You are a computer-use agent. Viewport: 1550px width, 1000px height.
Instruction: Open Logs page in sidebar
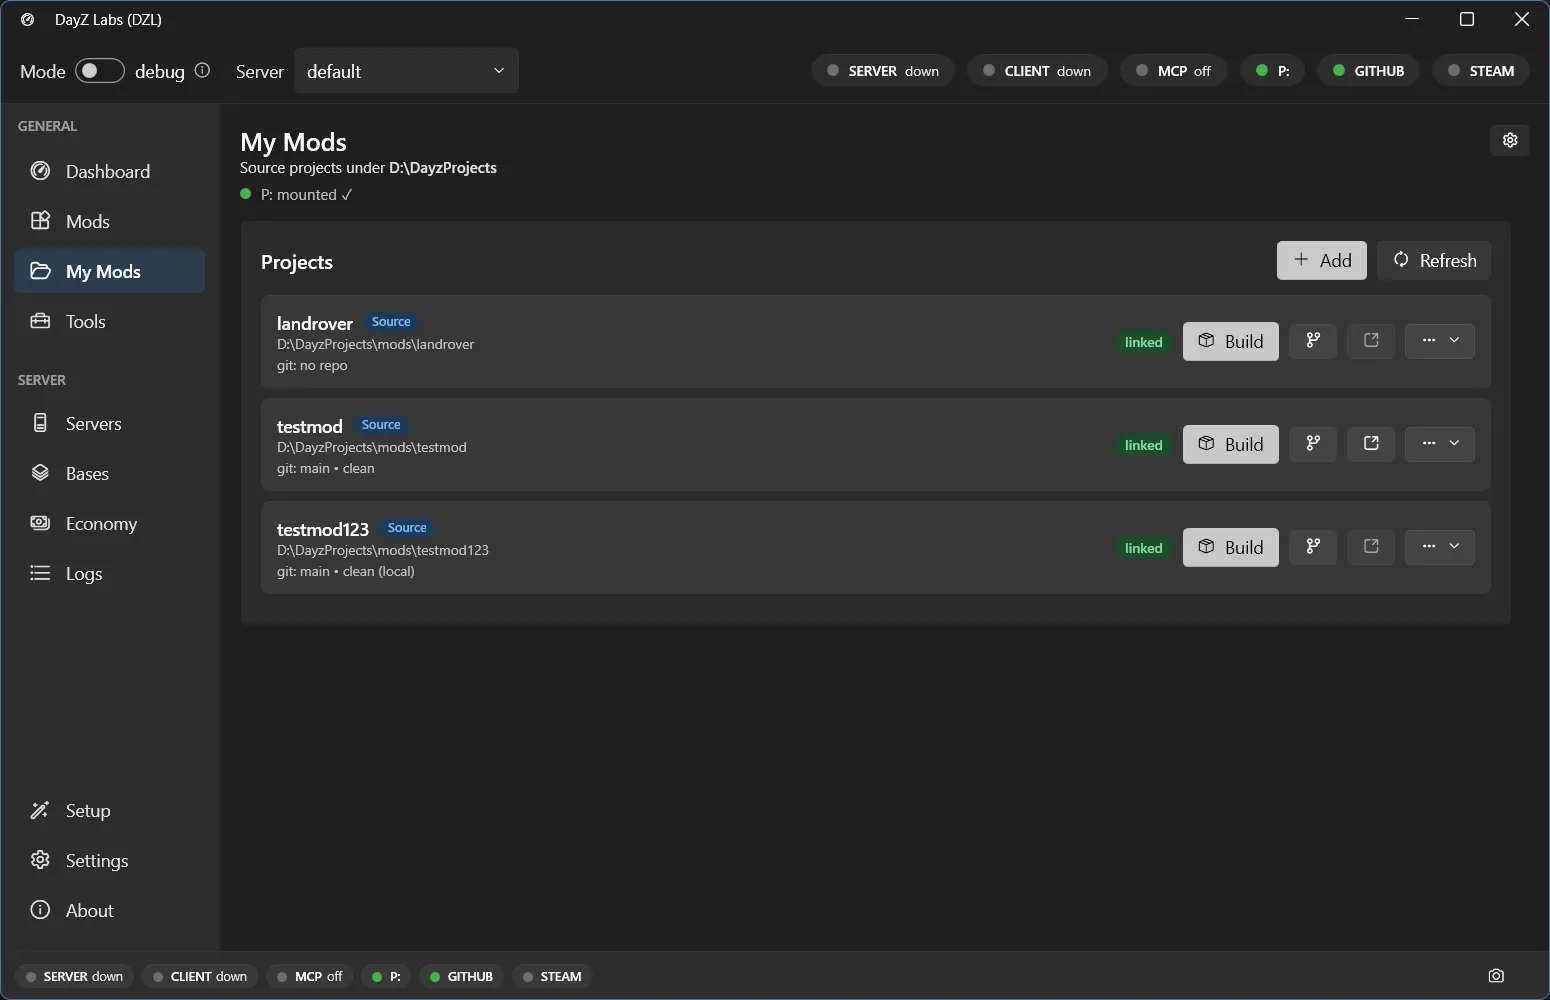[109, 573]
